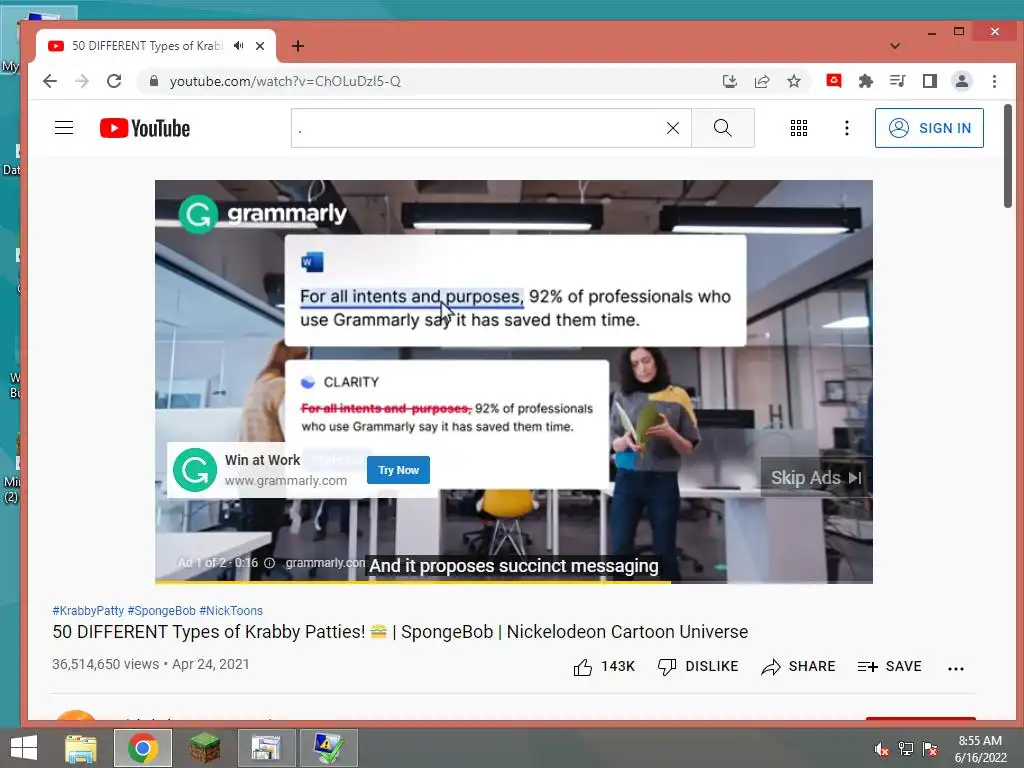Click the #KrabbyPatty hashtag
This screenshot has width=1024, height=768.
(88, 611)
